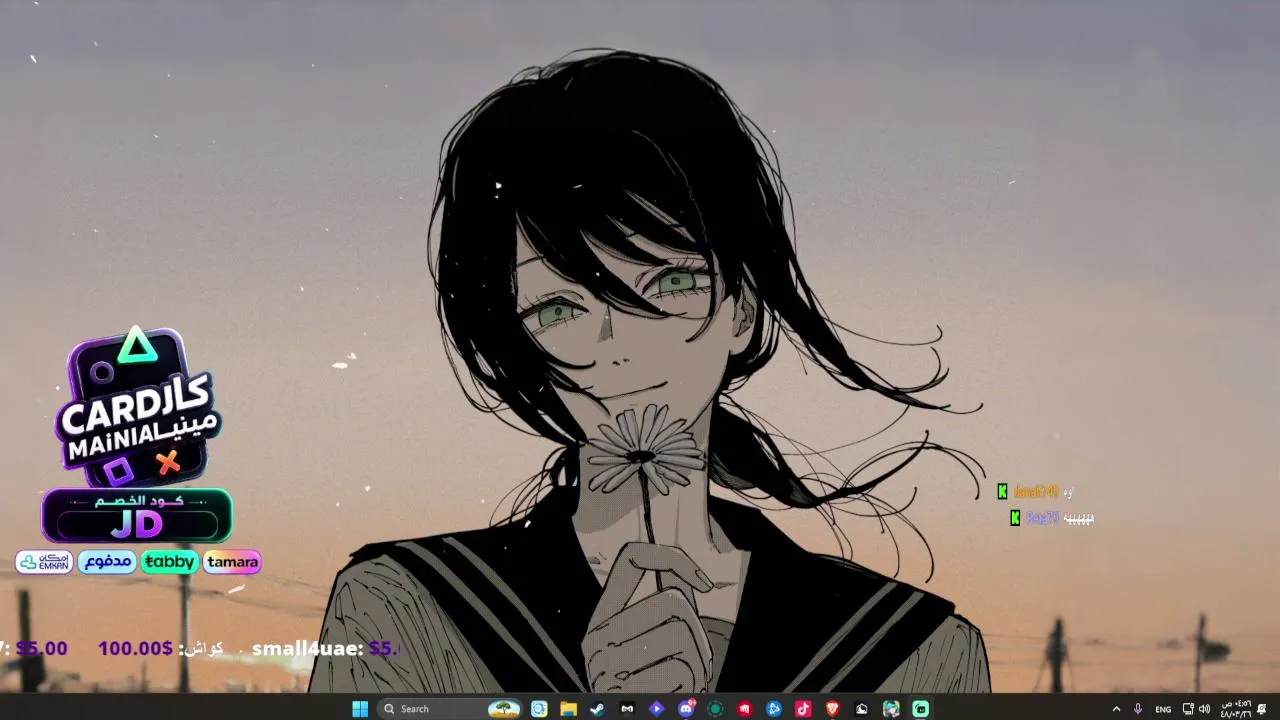Switch the ENG input language
Image resolution: width=1280 pixels, height=720 pixels.
[x=1163, y=709]
